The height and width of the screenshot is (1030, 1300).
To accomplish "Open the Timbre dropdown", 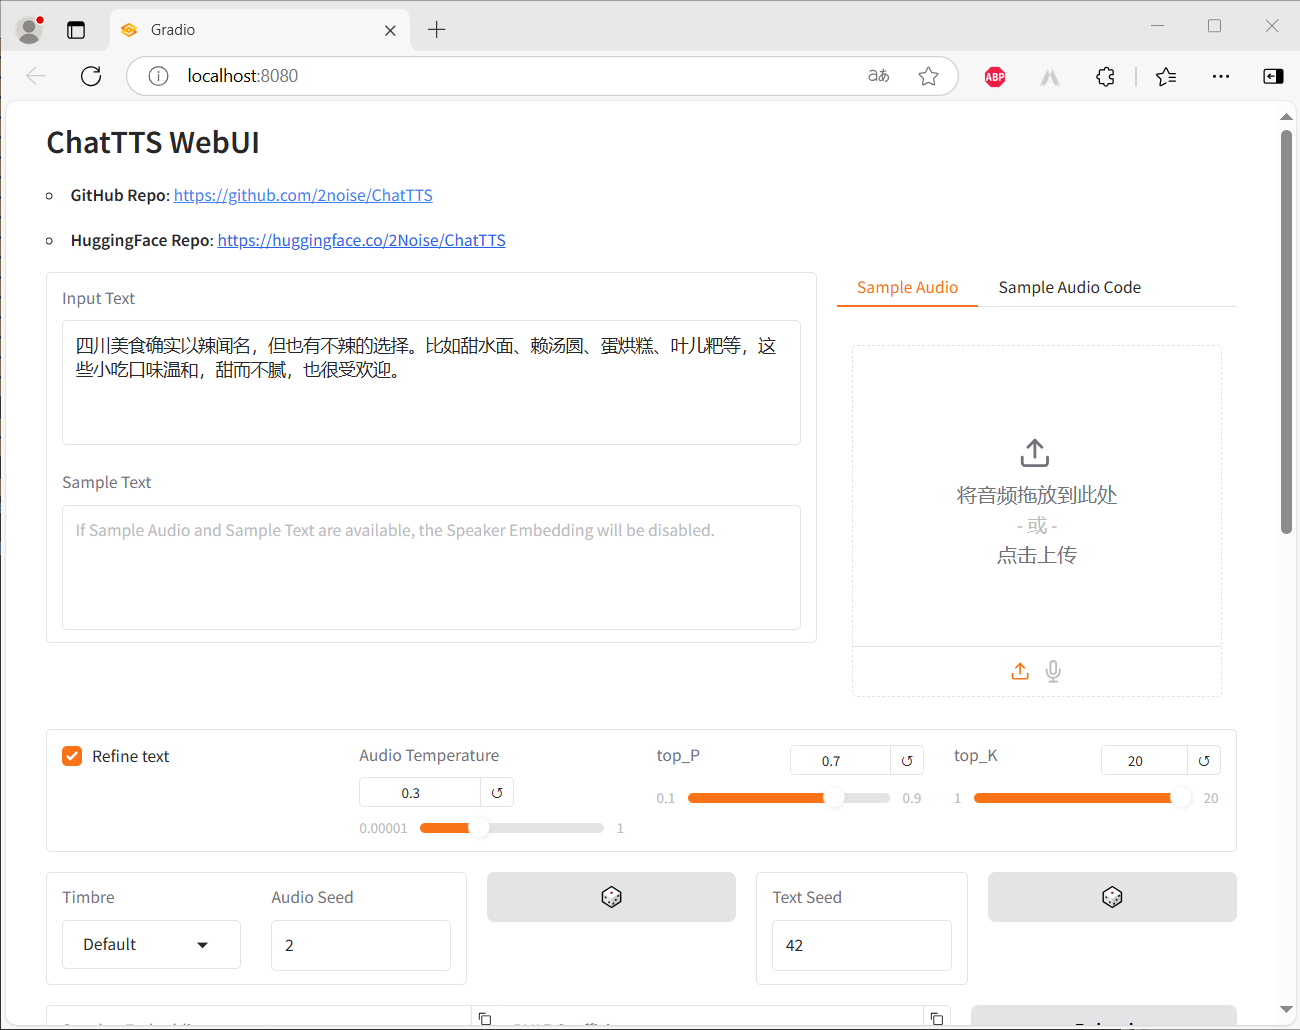I will 151,945.
